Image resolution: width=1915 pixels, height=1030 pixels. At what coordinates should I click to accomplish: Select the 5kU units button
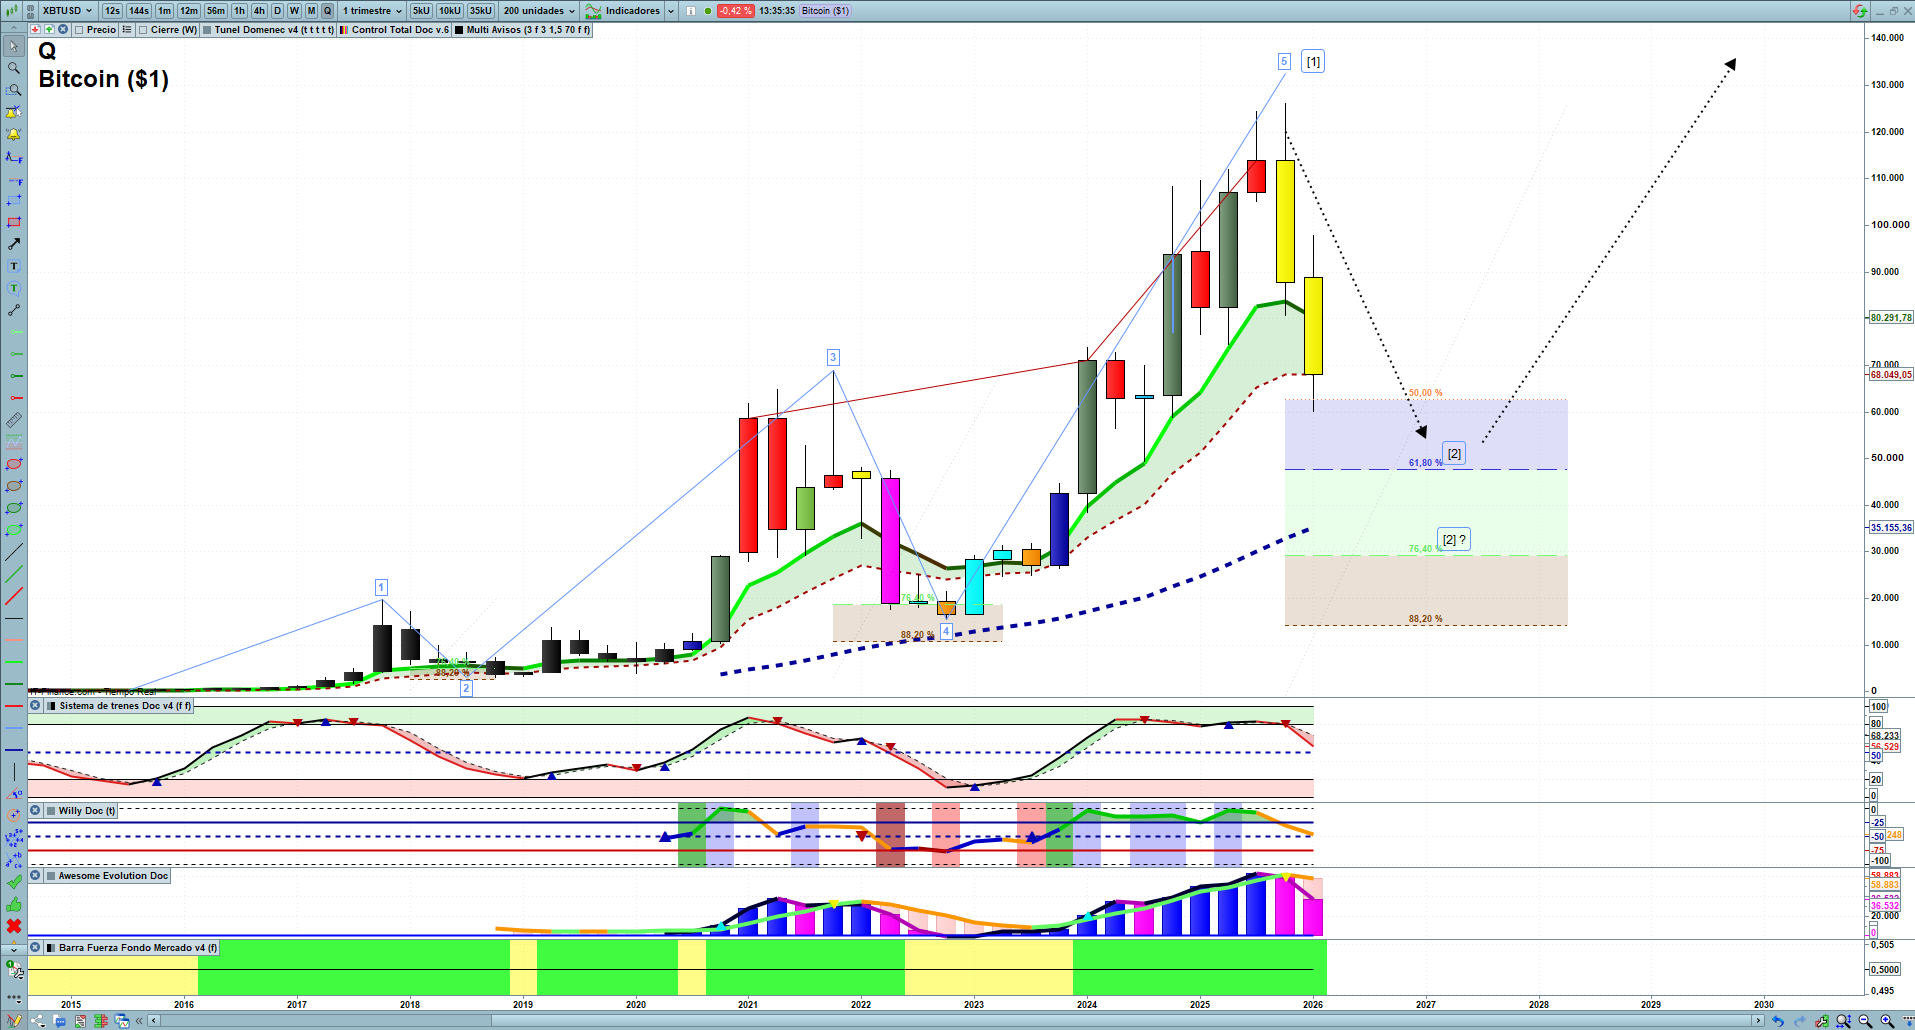click(x=421, y=11)
